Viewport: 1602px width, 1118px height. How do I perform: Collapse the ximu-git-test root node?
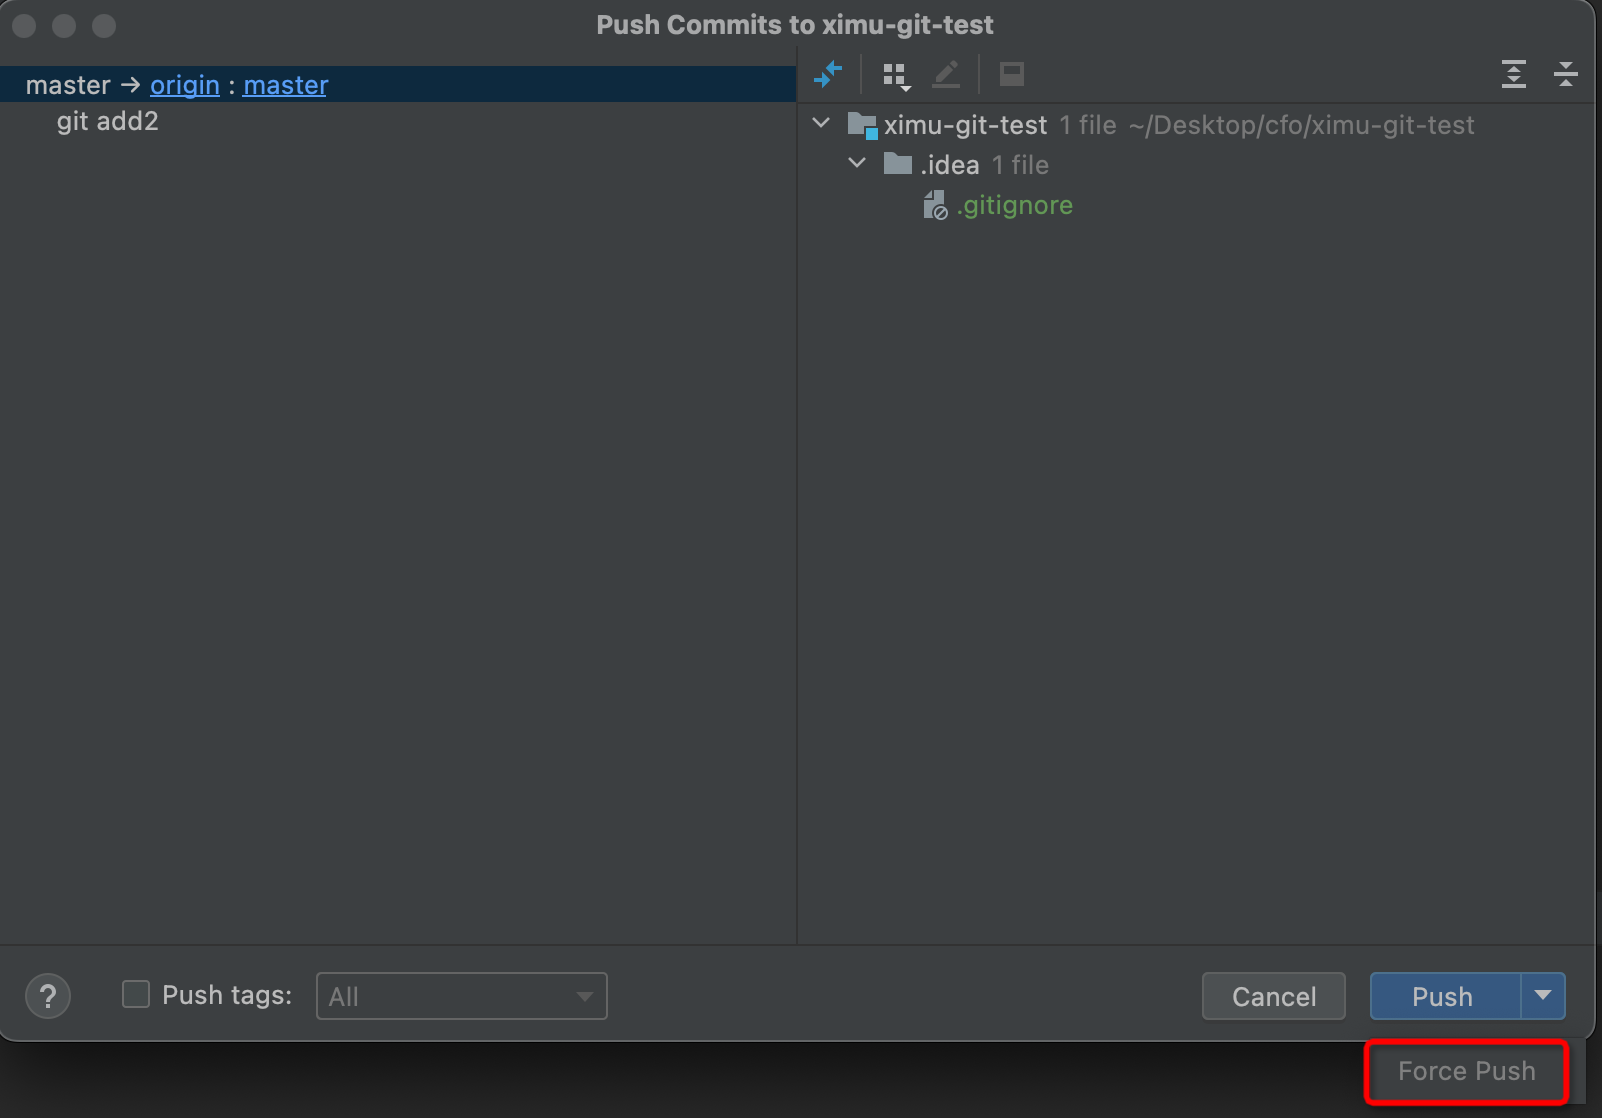pos(822,124)
